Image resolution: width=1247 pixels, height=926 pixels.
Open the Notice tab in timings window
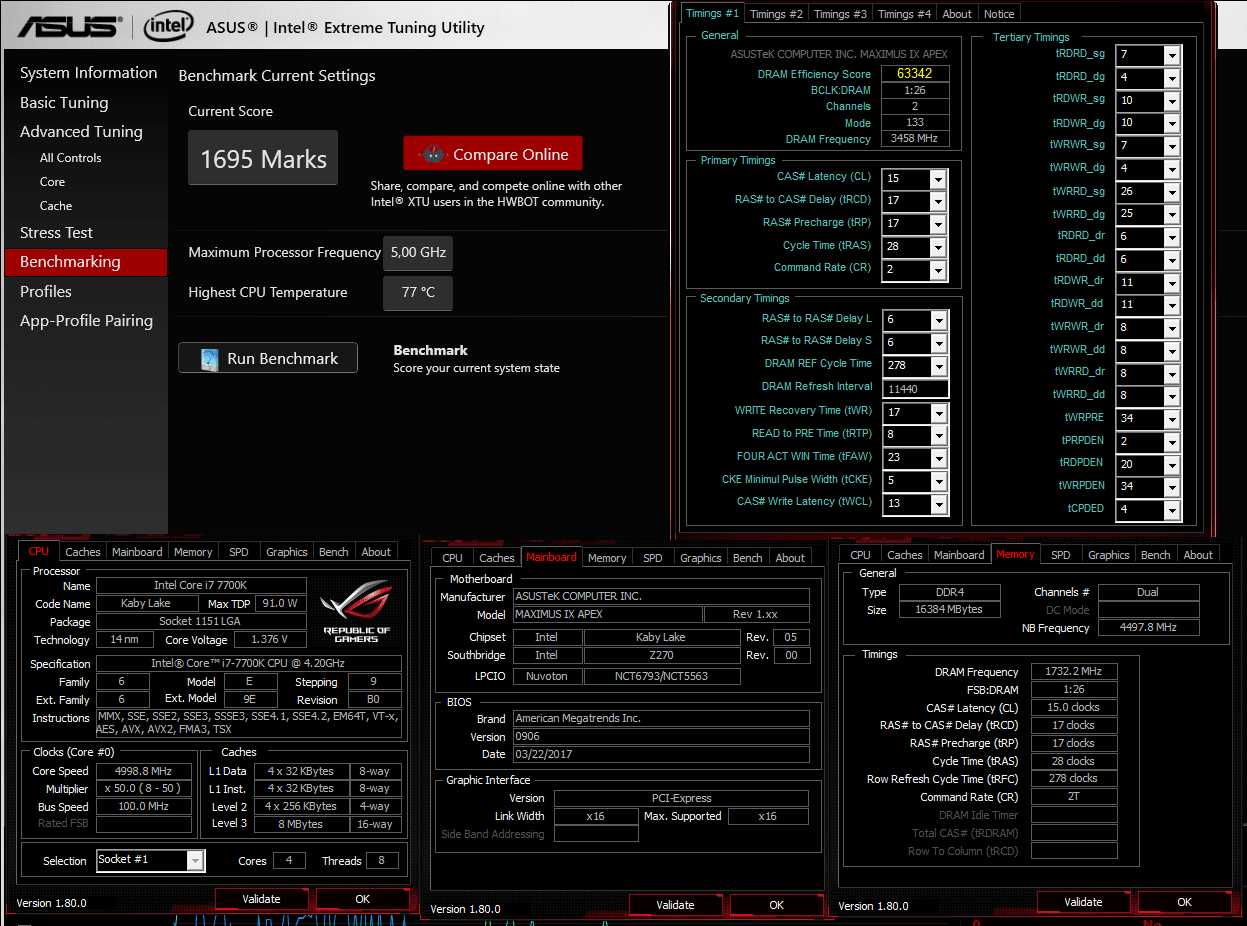(x=999, y=14)
